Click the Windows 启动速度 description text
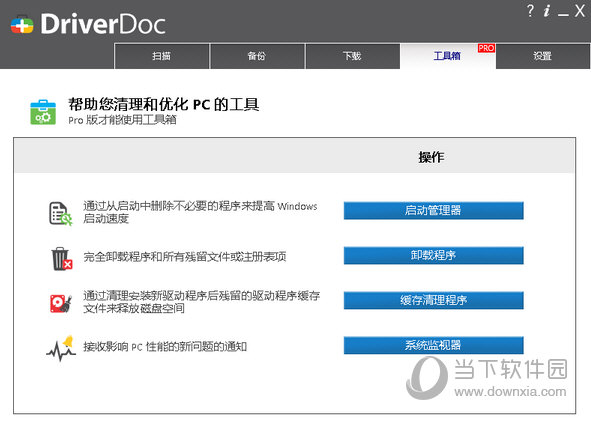 pyautogui.click(x=200, y=212)
